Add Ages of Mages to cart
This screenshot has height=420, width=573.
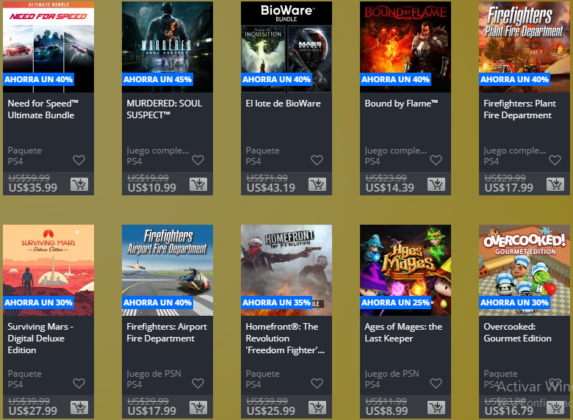pyautogui.click(x=436, y=408)
